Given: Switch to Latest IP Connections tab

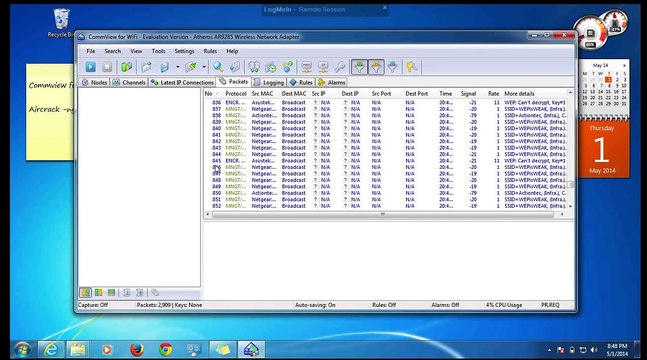Looking at the screenshot, I should click(x=182, y=82).
